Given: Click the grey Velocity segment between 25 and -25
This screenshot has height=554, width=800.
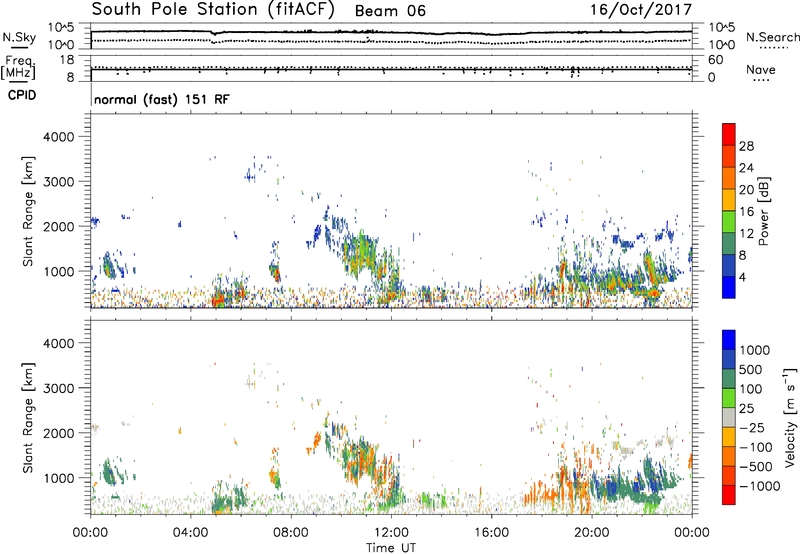Looking at the screenshot, I should 729,418.
